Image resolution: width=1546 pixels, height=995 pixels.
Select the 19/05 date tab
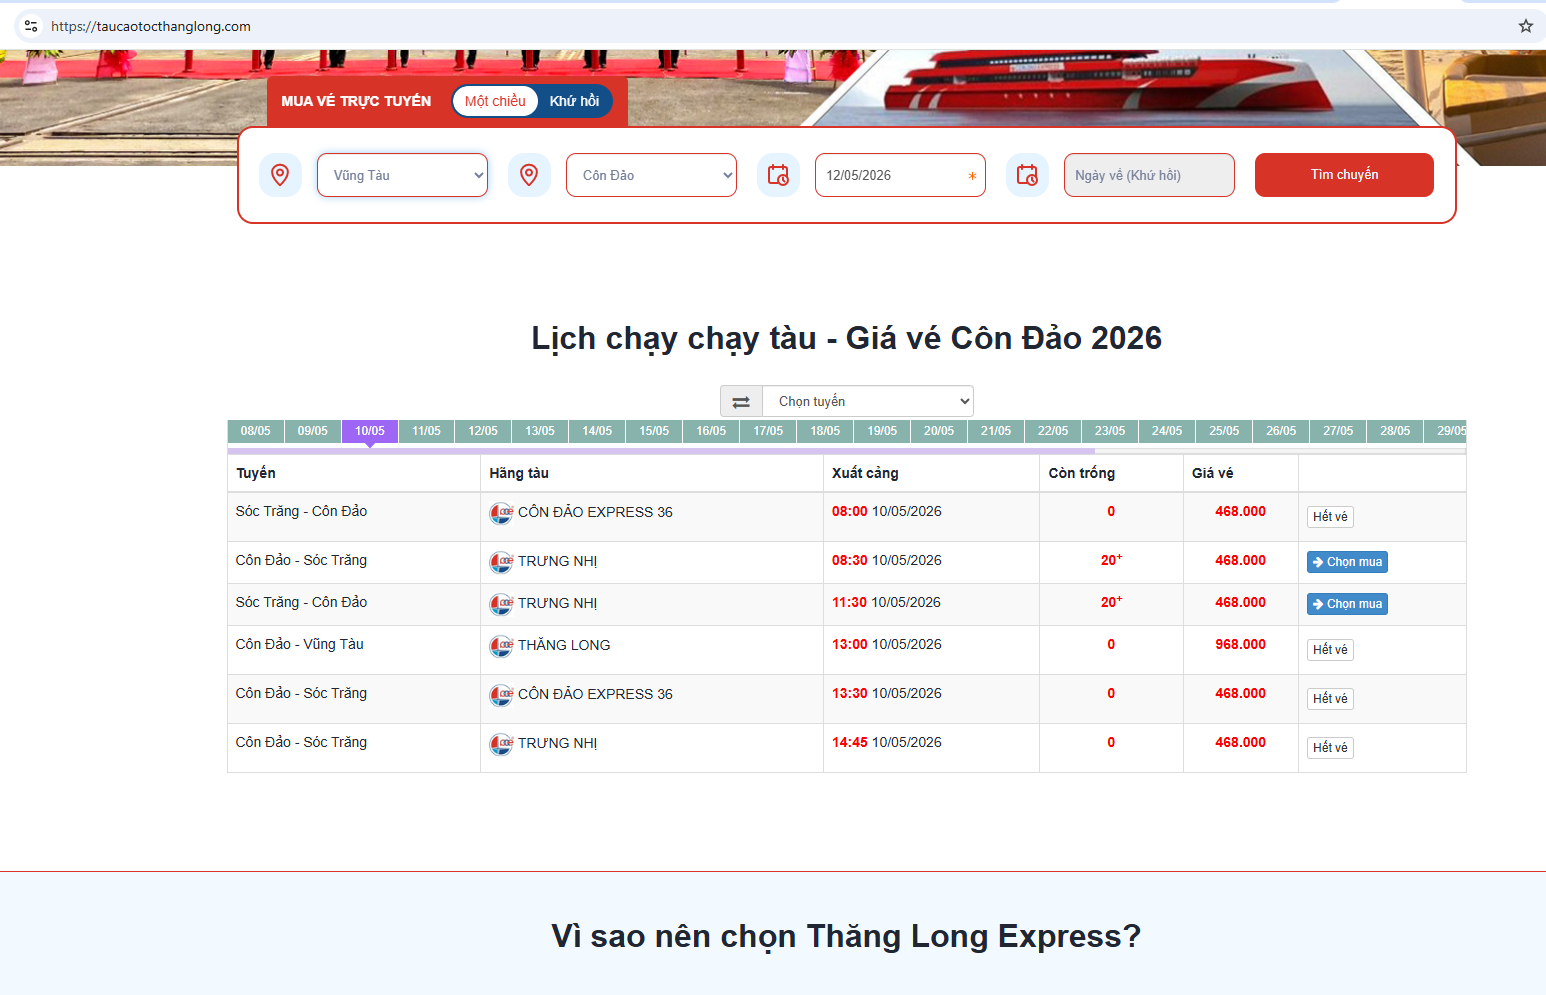pos(882,431)
